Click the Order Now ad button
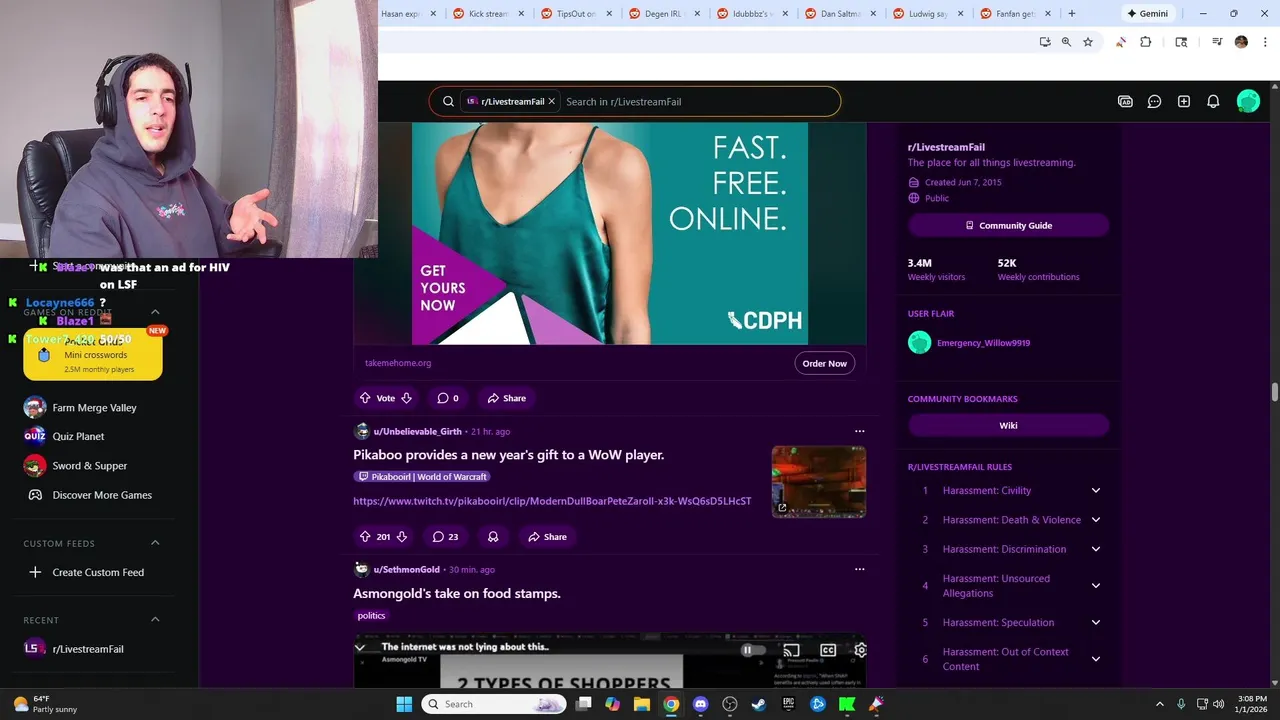Viewport: 1280px width, 720px height. 825,363
